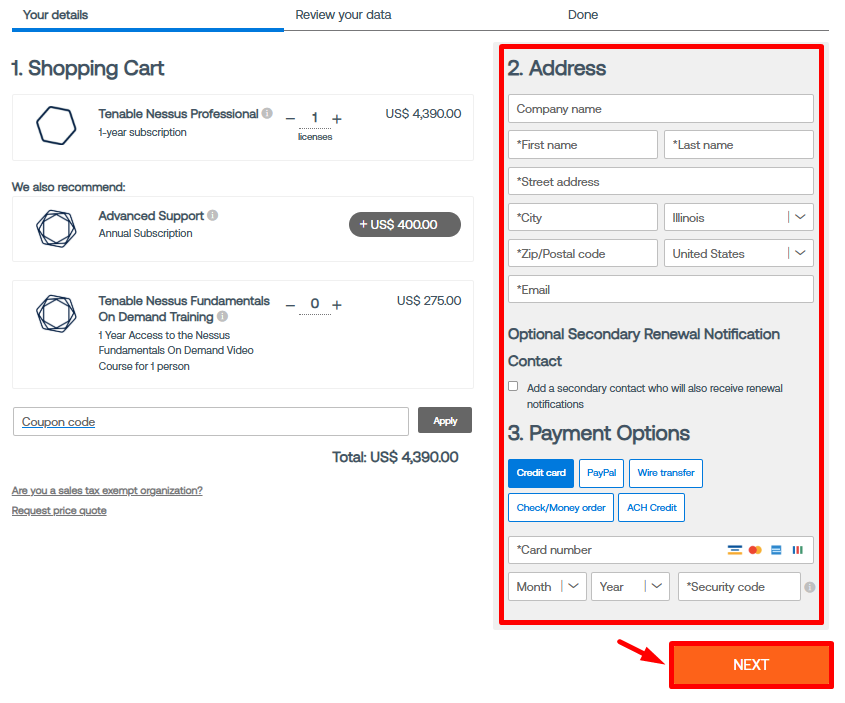845x703 pixels.
Task: Click the NEXT button
Action: pos(750,664)
